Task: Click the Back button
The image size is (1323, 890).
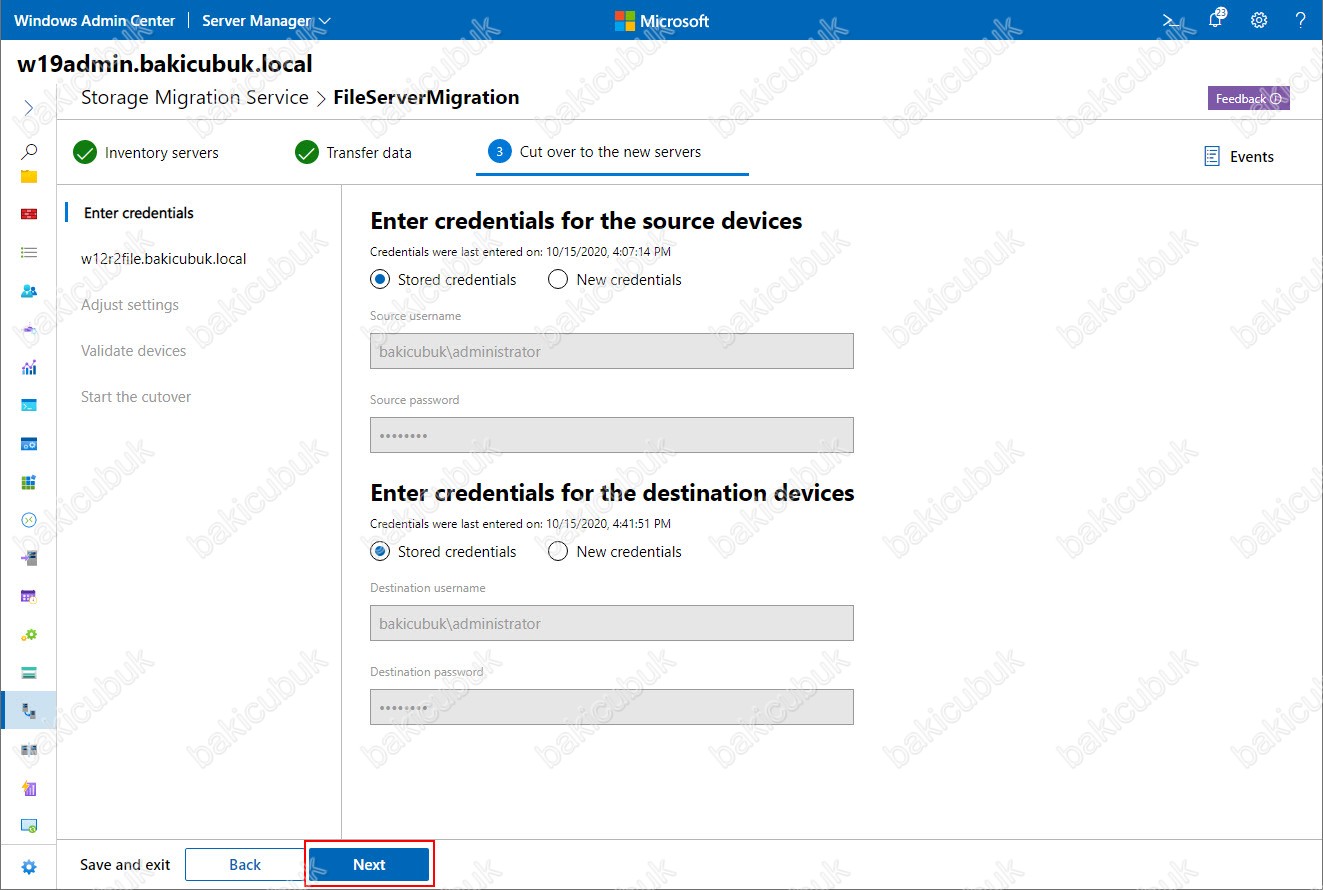Action: [x=245, y=865]
